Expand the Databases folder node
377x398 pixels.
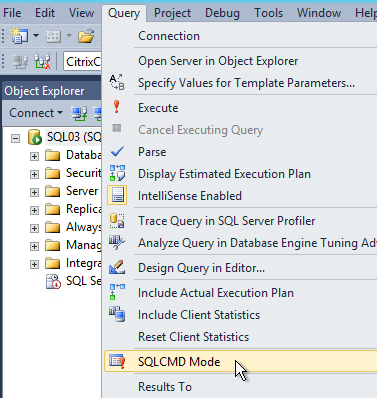tap(34, 156)
